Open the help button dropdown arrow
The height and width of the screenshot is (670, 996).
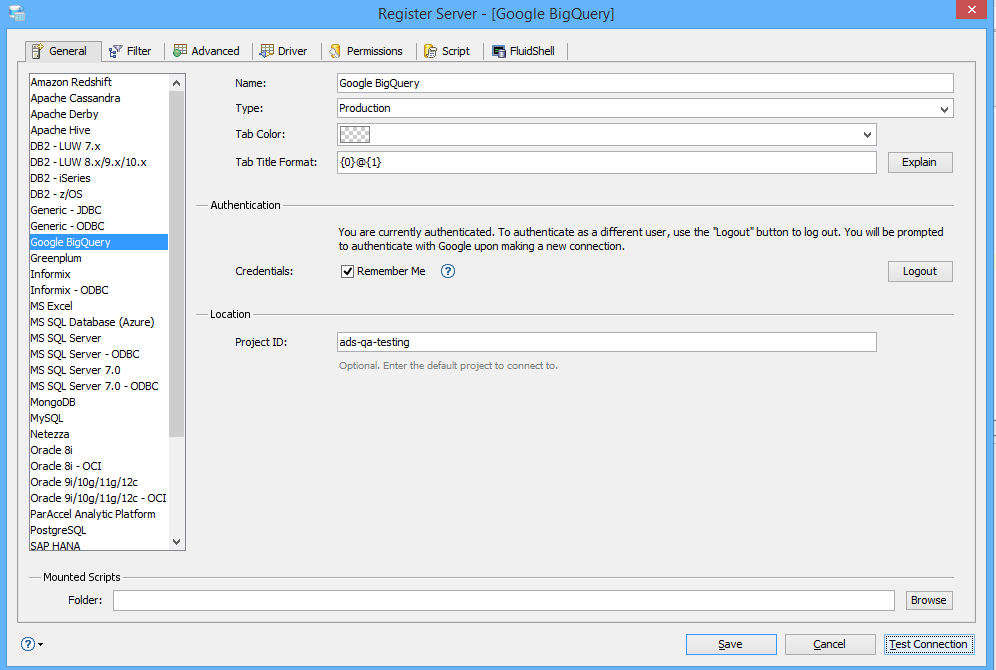[41, 645]
